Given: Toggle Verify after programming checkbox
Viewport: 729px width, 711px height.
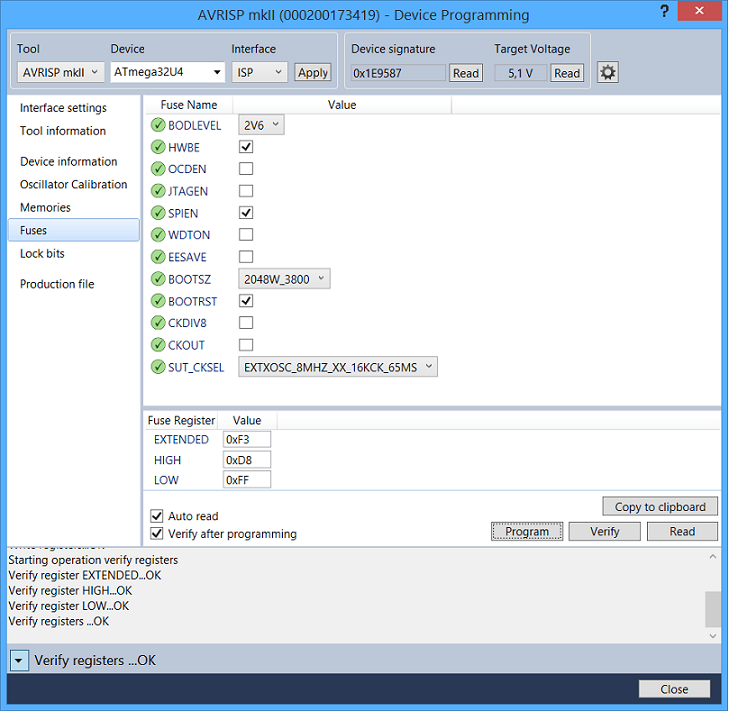Looking at the screenshot, I should pos(157,533).
